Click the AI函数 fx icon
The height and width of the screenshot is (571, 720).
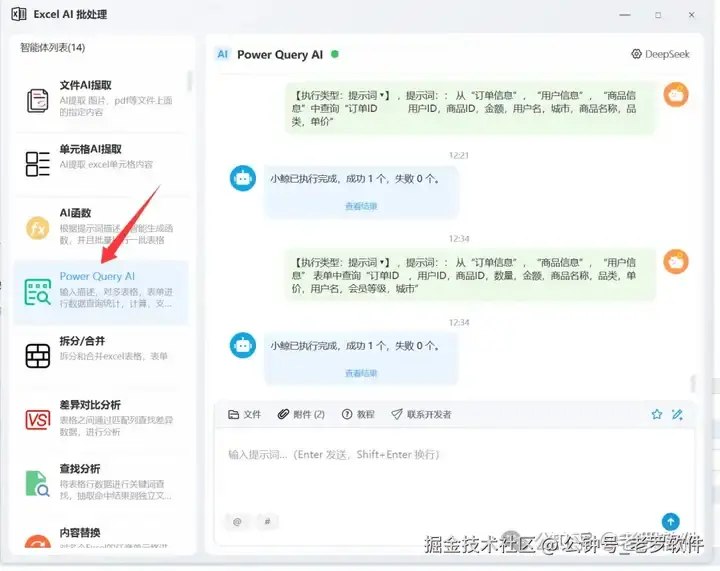(x=38, y=228)
